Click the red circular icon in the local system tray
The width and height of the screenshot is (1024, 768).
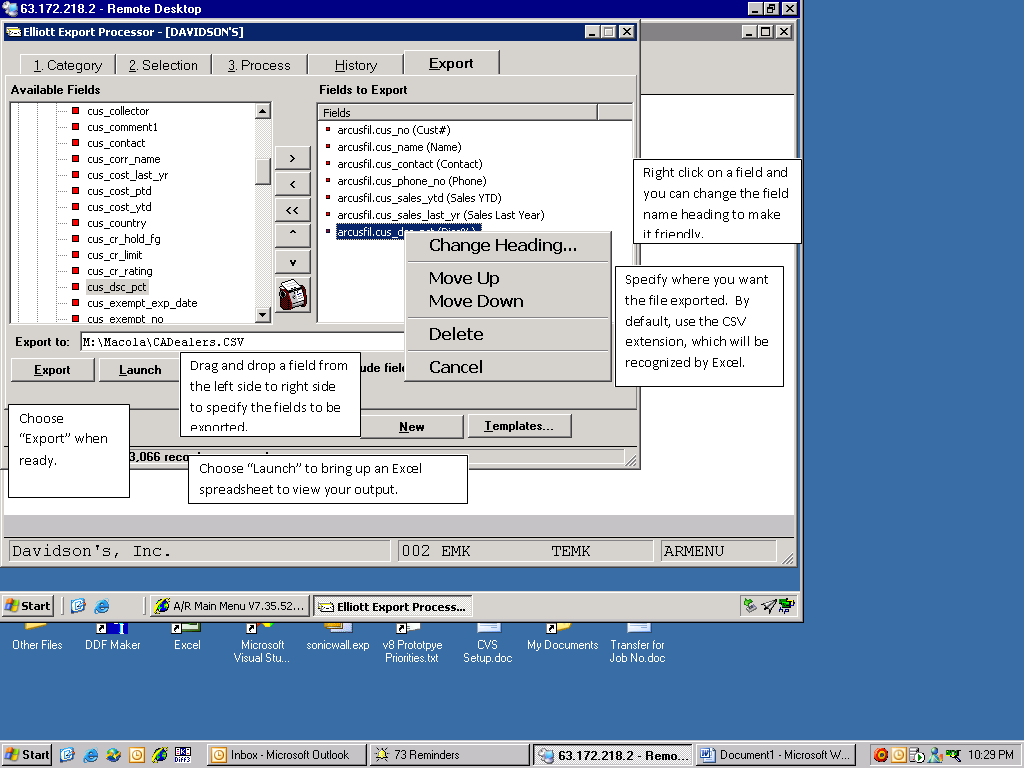(880, 755)
